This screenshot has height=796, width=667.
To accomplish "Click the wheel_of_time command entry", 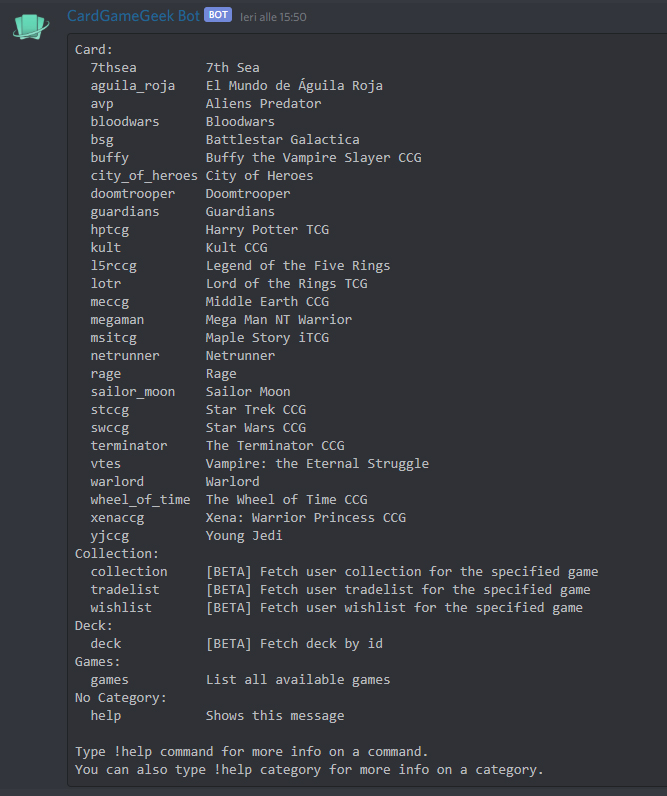I will click(x=141, y=500).
